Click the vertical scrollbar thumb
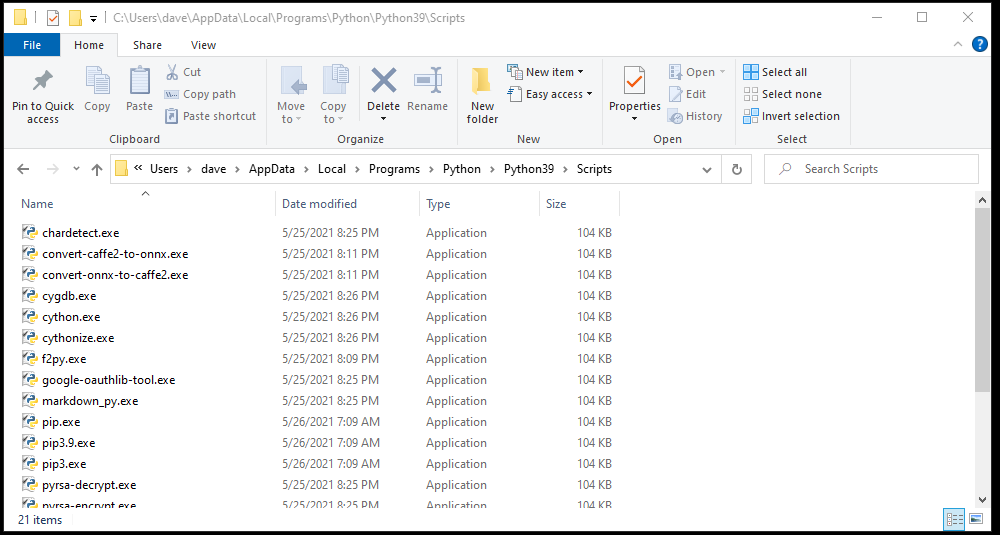The image size is (1000, 535). pyautogui.click(x=982, y=300)
